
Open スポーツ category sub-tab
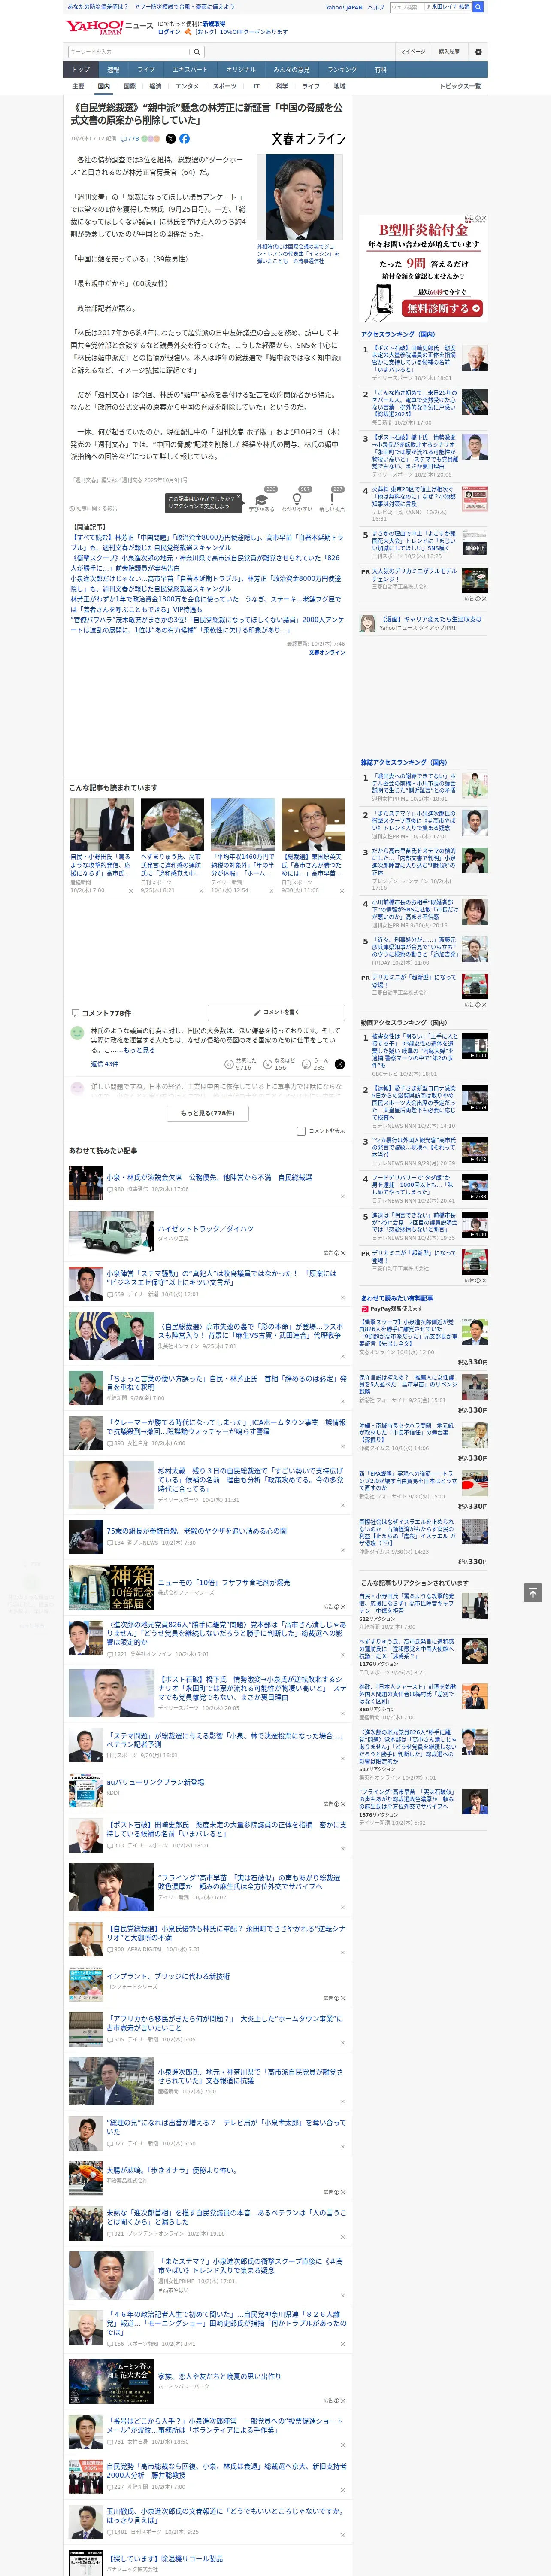pos(225,86)
